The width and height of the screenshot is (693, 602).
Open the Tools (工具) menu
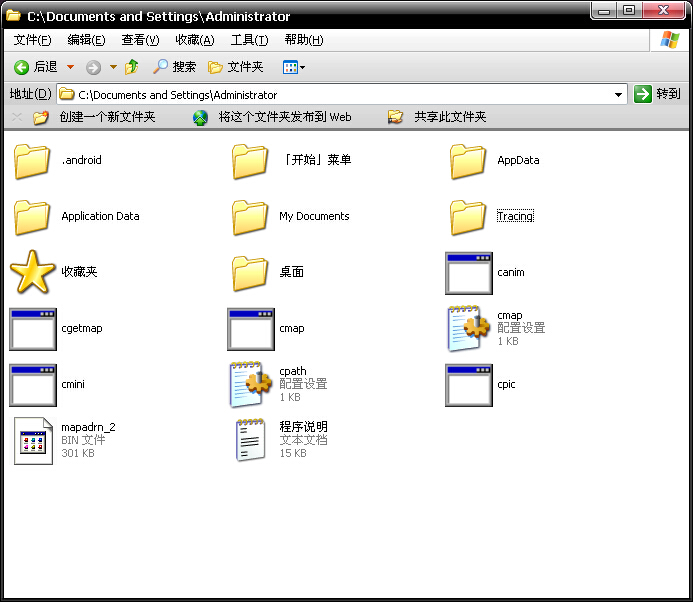point(249,40)
